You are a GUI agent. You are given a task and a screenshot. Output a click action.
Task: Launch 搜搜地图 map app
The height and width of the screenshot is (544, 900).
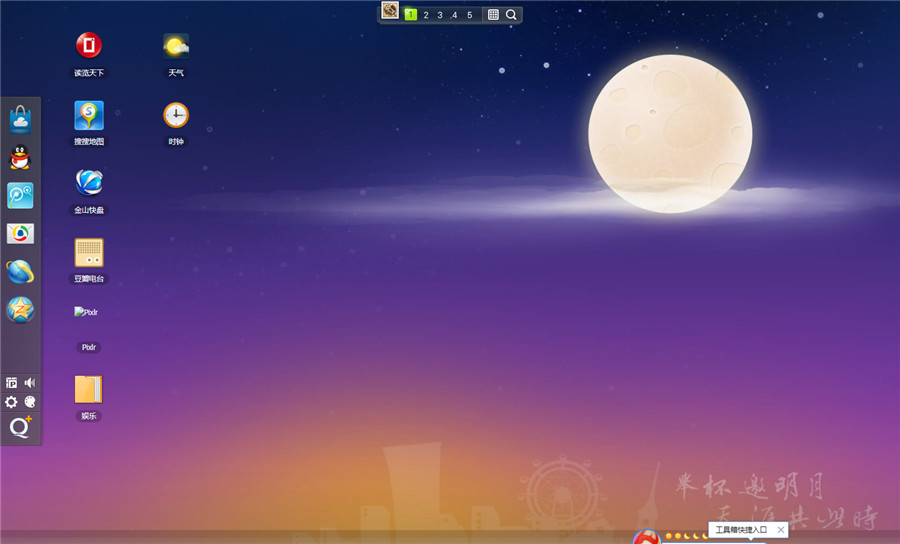coord(89,115)
